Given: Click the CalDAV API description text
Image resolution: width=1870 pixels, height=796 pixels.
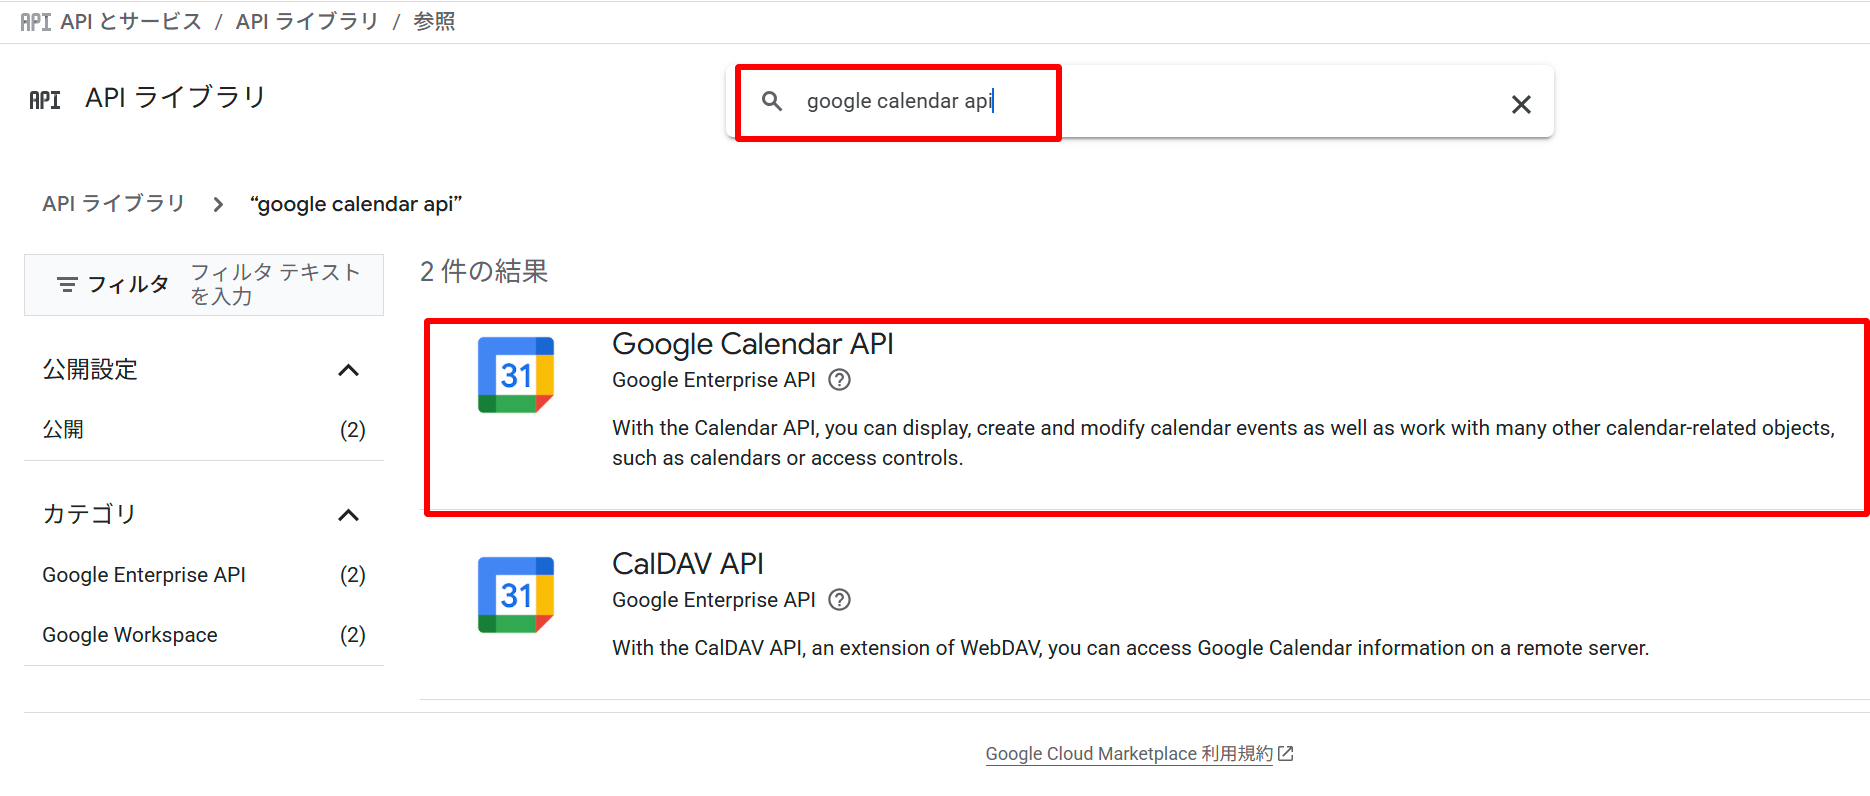Looking at the screenshot, I should pos(1130,648).
